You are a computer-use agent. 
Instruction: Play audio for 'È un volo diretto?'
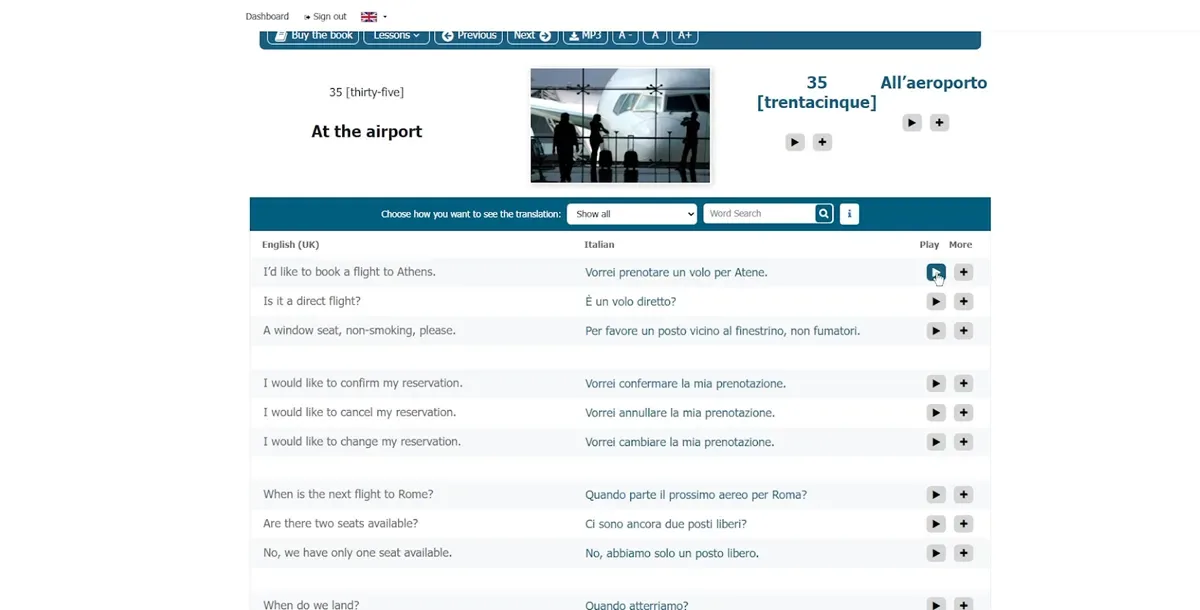click(935, 301)
